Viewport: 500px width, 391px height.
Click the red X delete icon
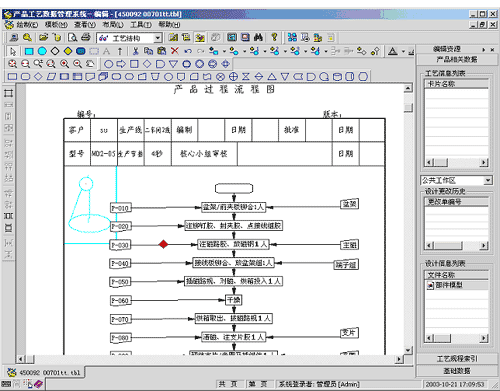click(175, 51)
